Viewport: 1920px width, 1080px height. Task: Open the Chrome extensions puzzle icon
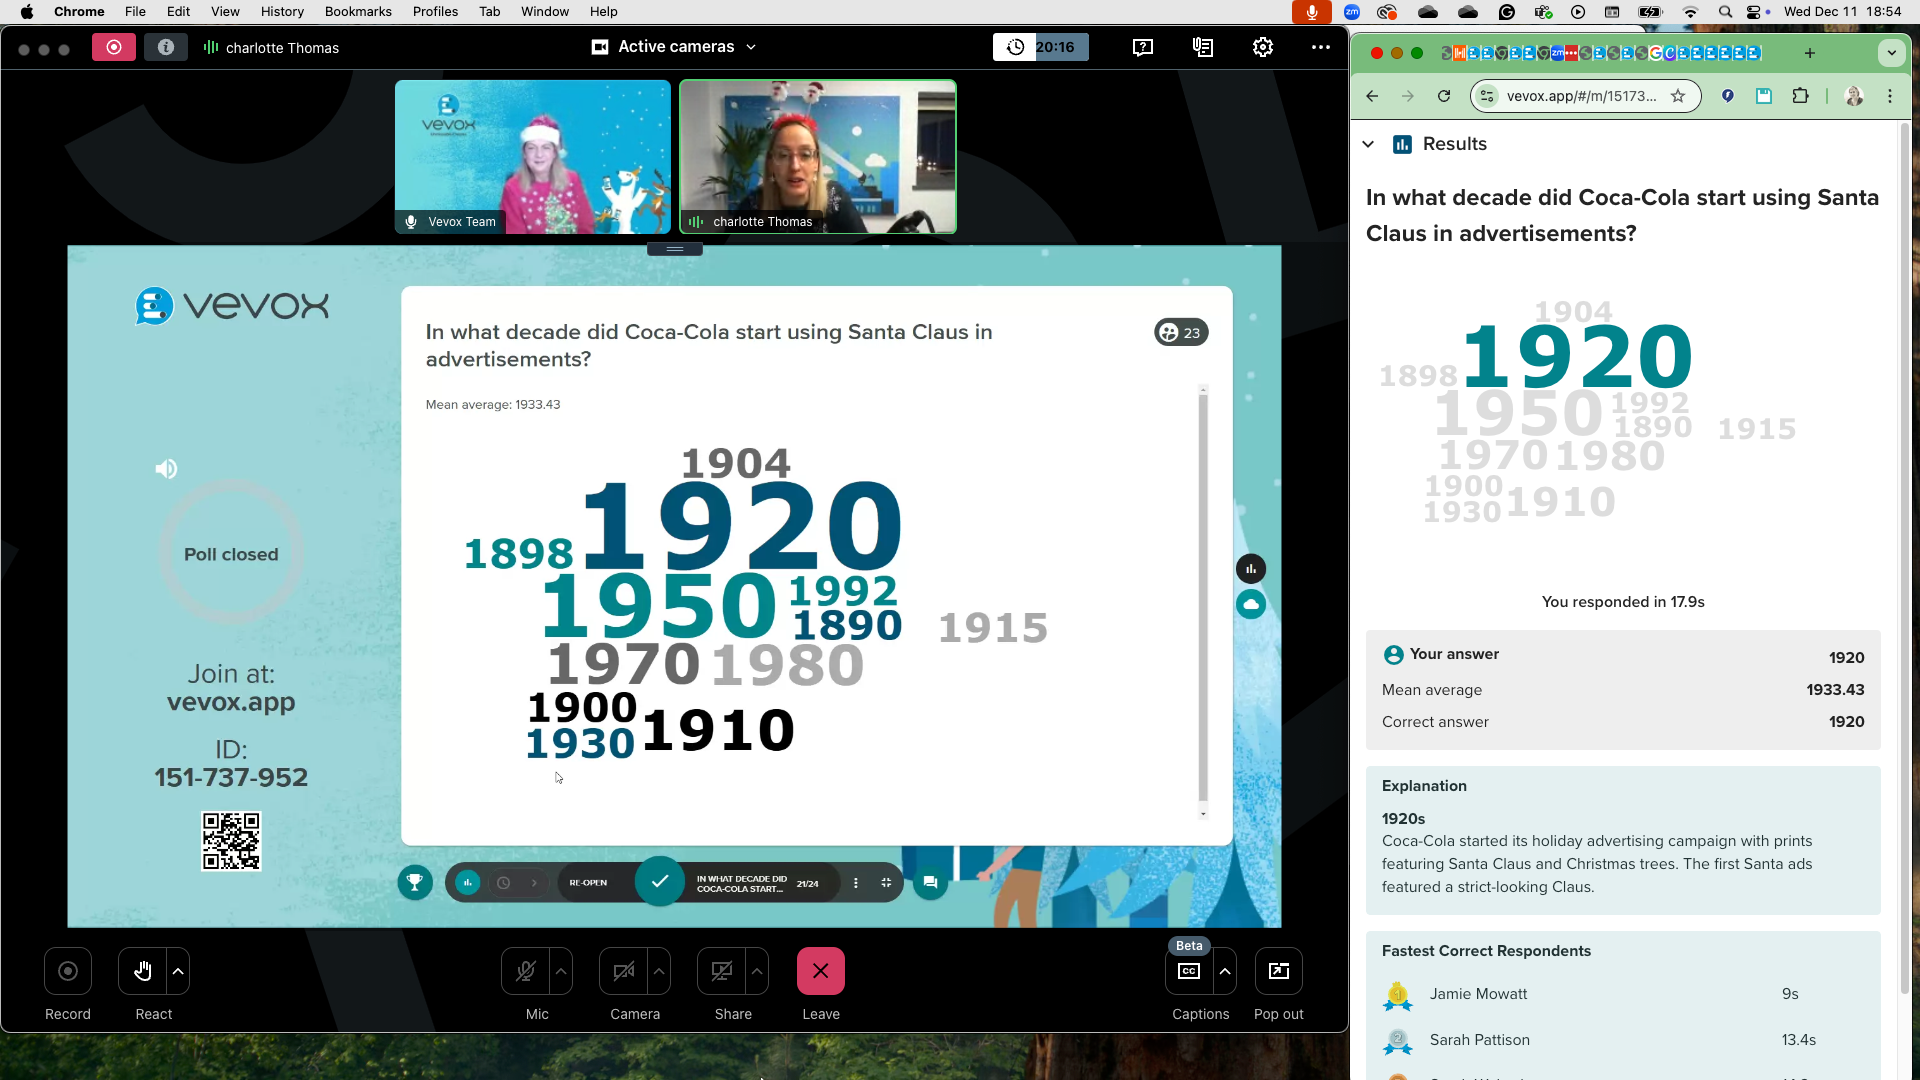pyautogui.click(x=1800, y=96)
